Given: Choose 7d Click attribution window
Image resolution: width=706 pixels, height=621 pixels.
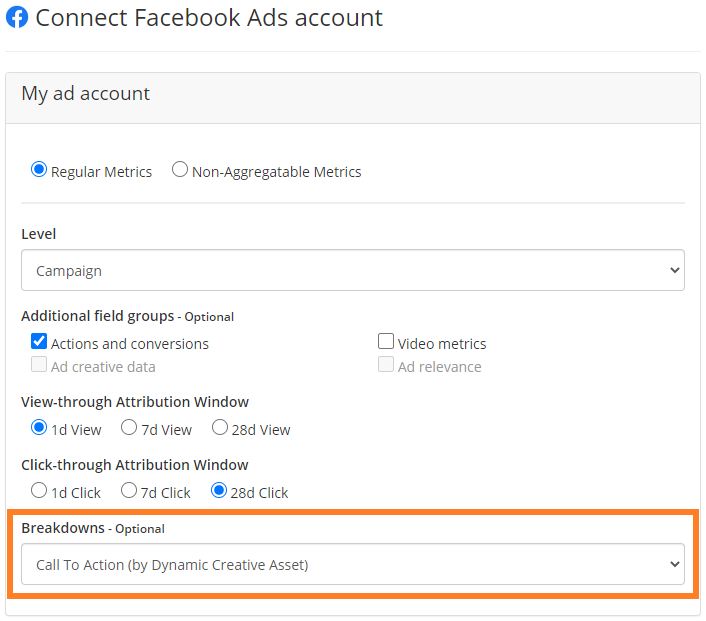Looking at the screenshot, I should [x=129, y=490].
